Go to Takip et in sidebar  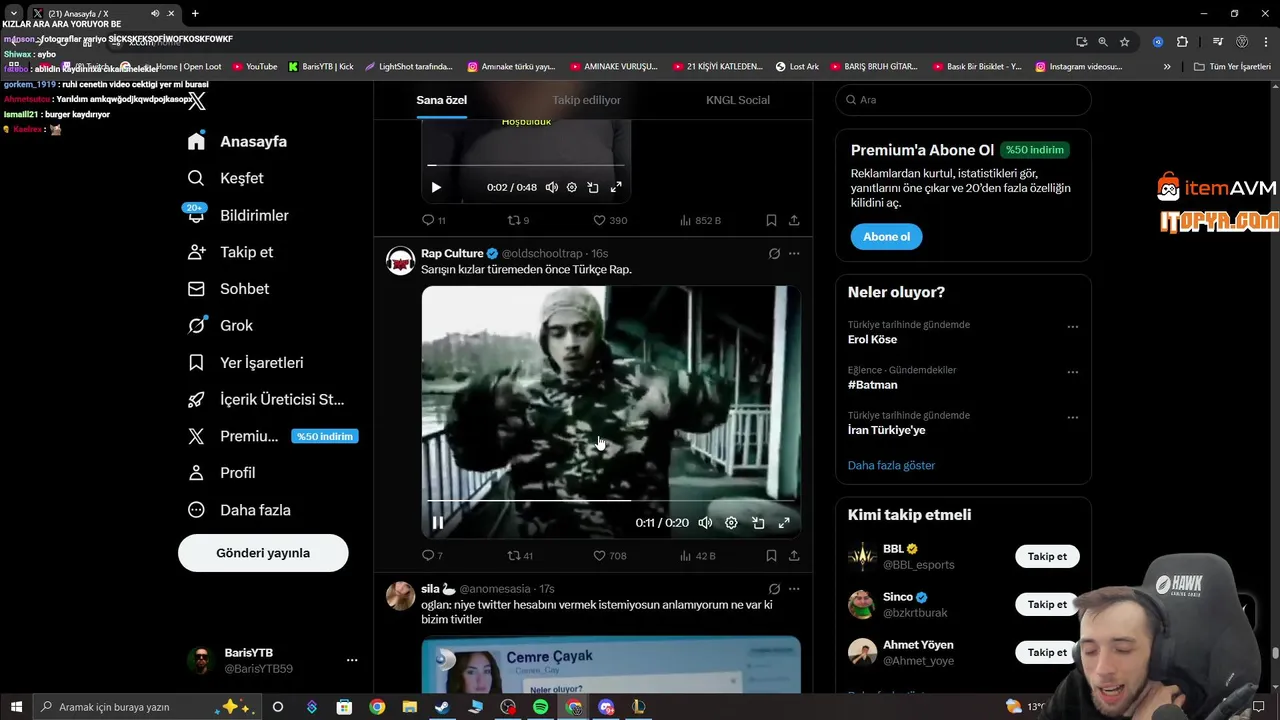pyautogui.click(x=230, y=252)
